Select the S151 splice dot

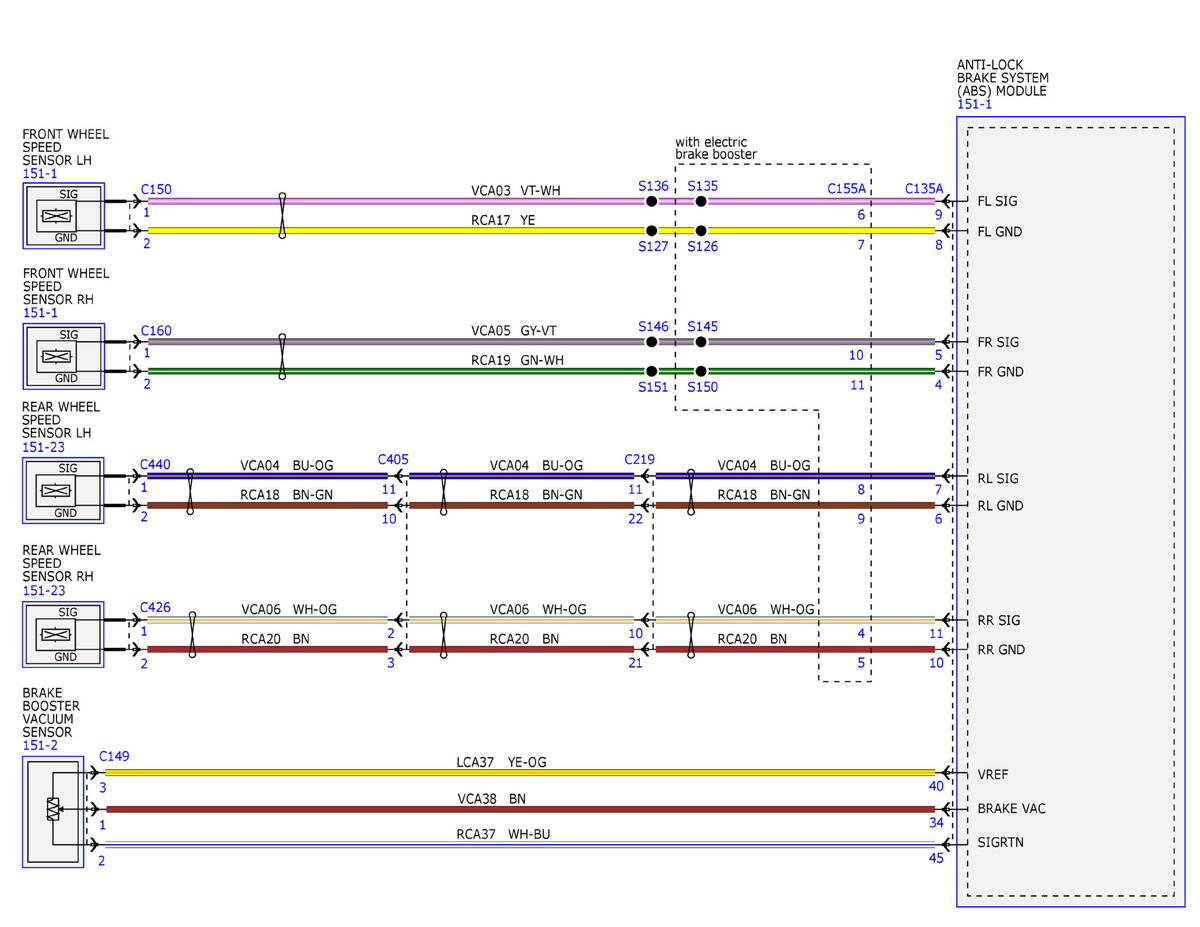pyautogui.click(x=651, y=371)
